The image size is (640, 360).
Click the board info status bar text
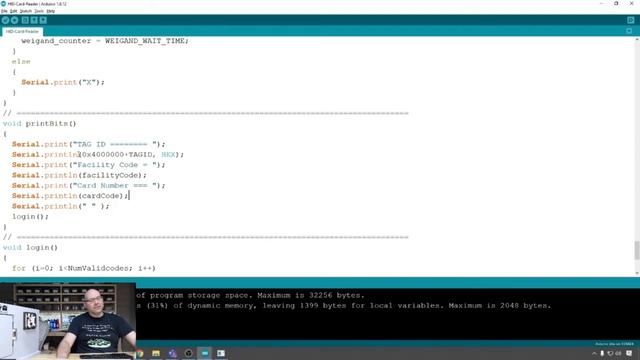tap(614, 344)
